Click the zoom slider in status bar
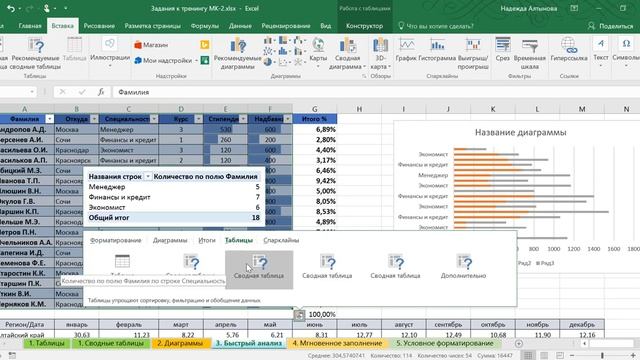The width and height of the screenshot is (640, 360). point(602,356)
